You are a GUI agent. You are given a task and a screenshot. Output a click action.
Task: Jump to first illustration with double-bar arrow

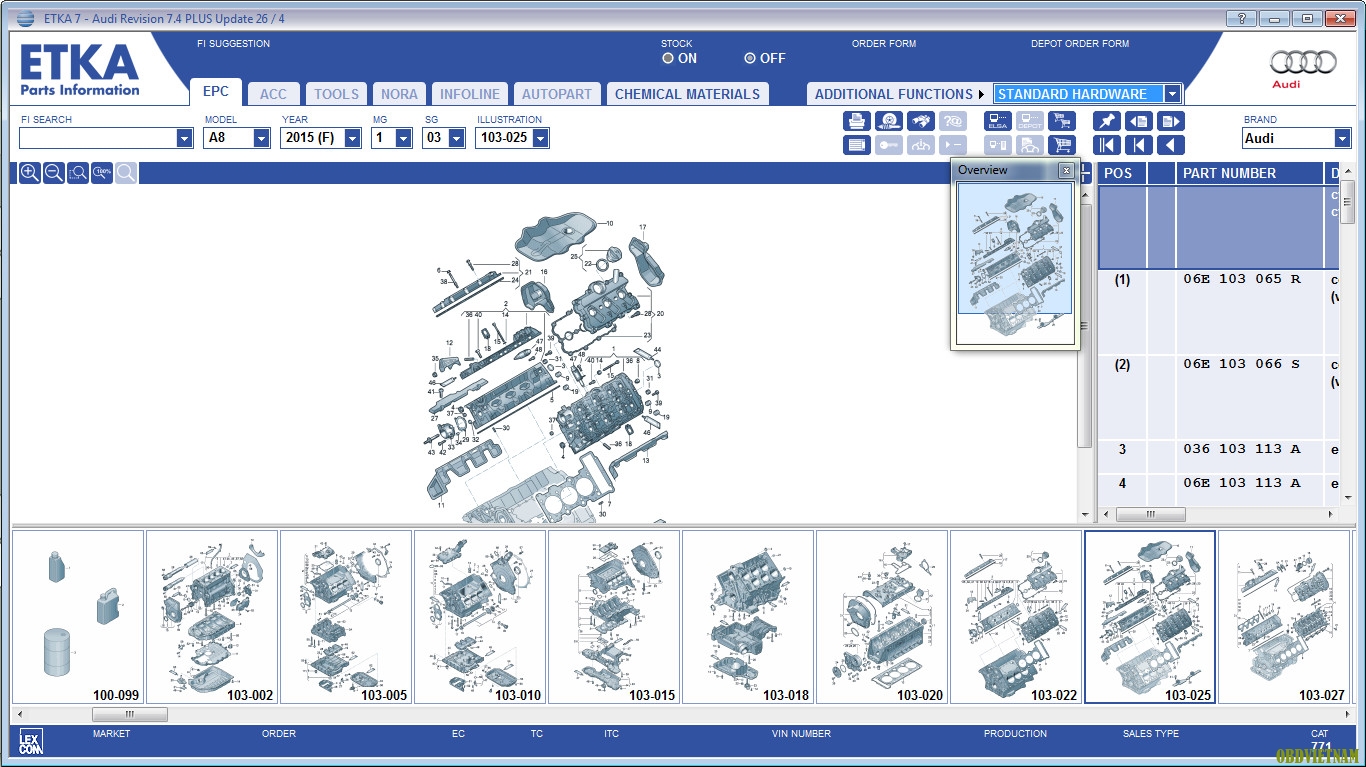[x=1107, y=146]
